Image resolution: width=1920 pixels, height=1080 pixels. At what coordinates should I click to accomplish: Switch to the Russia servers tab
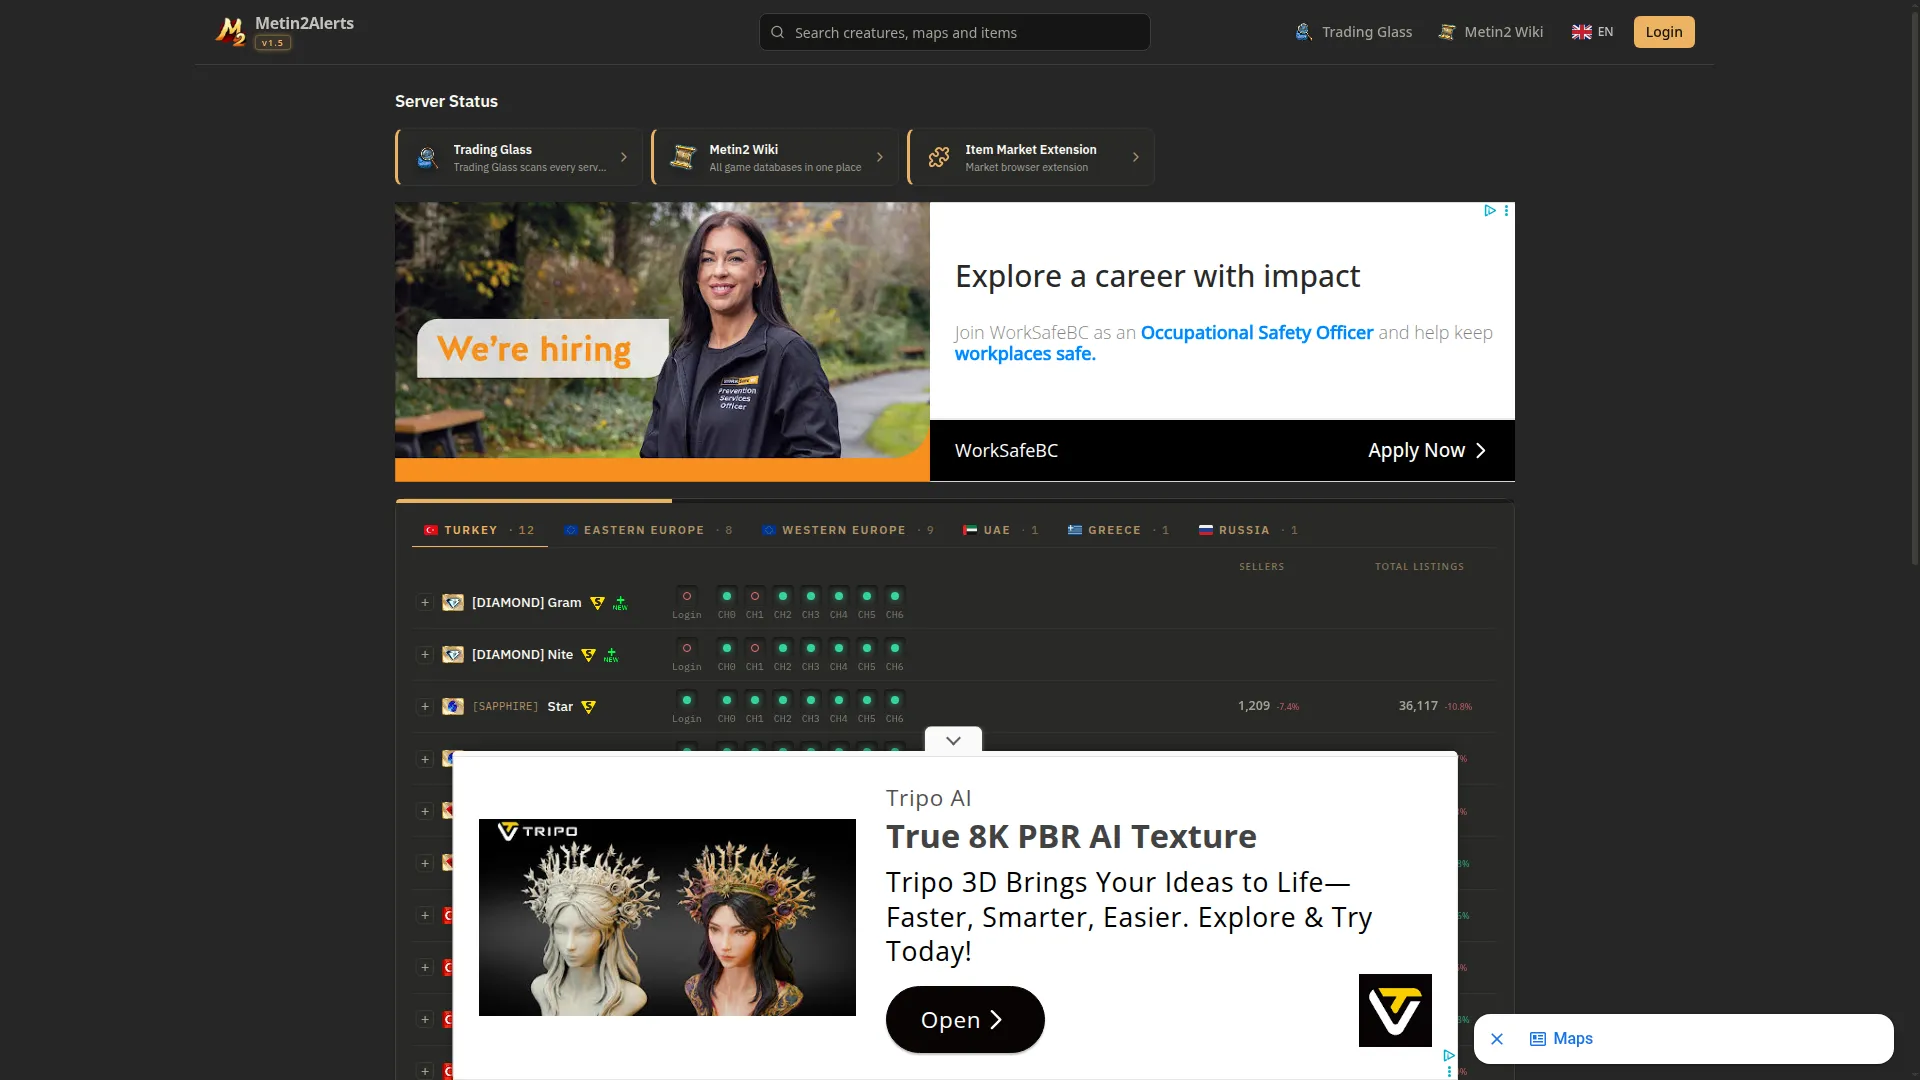pyautogui.click(x=1248, y=530)
